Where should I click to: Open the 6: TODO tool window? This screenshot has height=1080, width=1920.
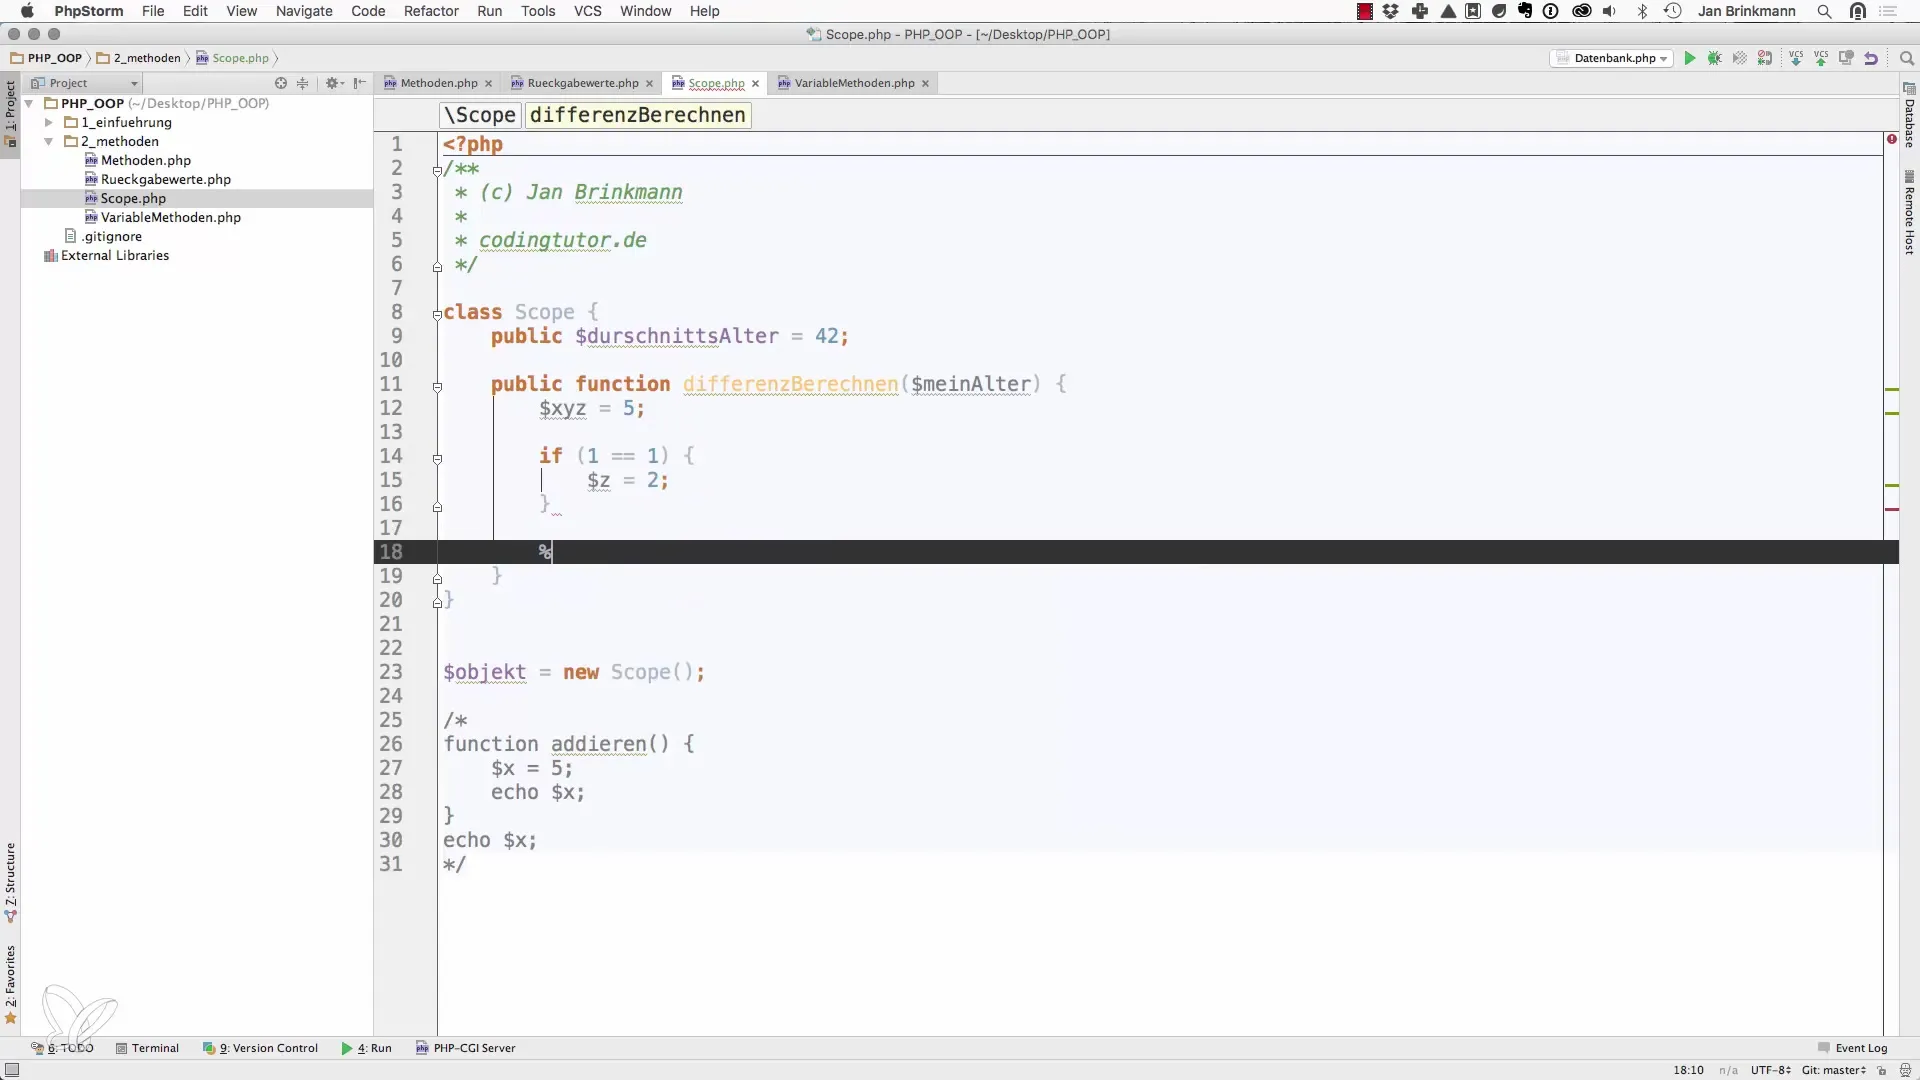pyautogui.click(x=62, y=1048)
